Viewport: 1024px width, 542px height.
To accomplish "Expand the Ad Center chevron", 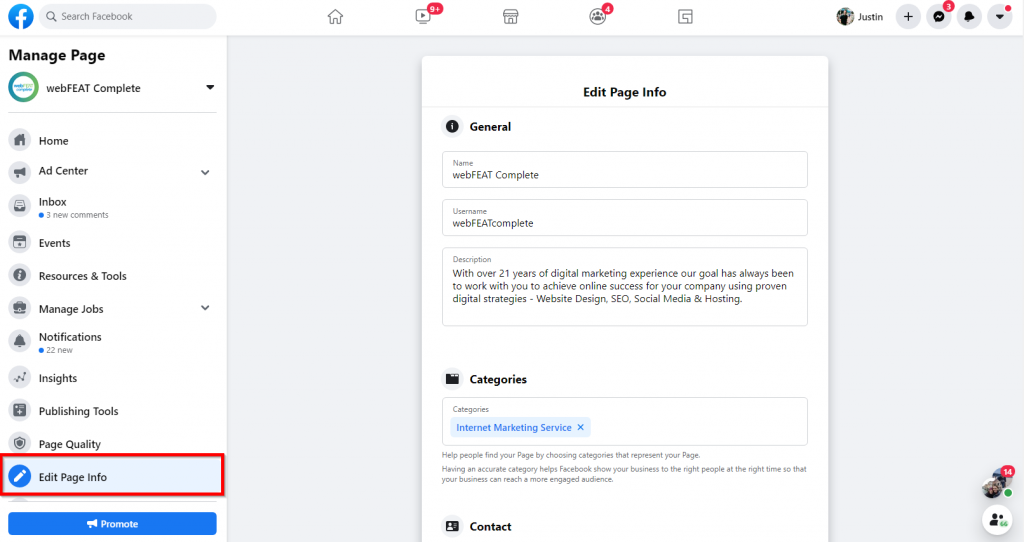I will tap(205, 172).
